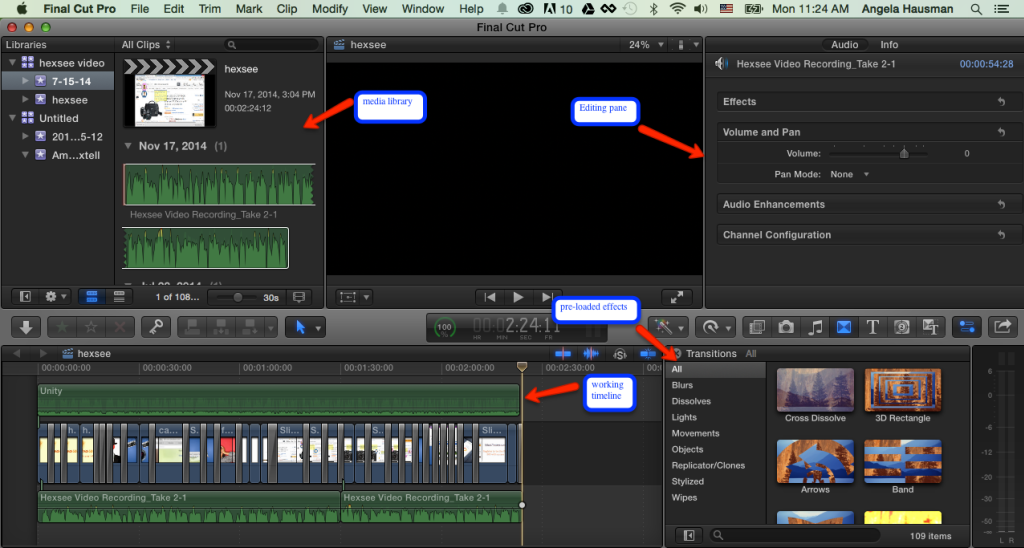Viewport: 1024px width, 548px height.
Task: Open the Modify menu
Action: [330, 8]
